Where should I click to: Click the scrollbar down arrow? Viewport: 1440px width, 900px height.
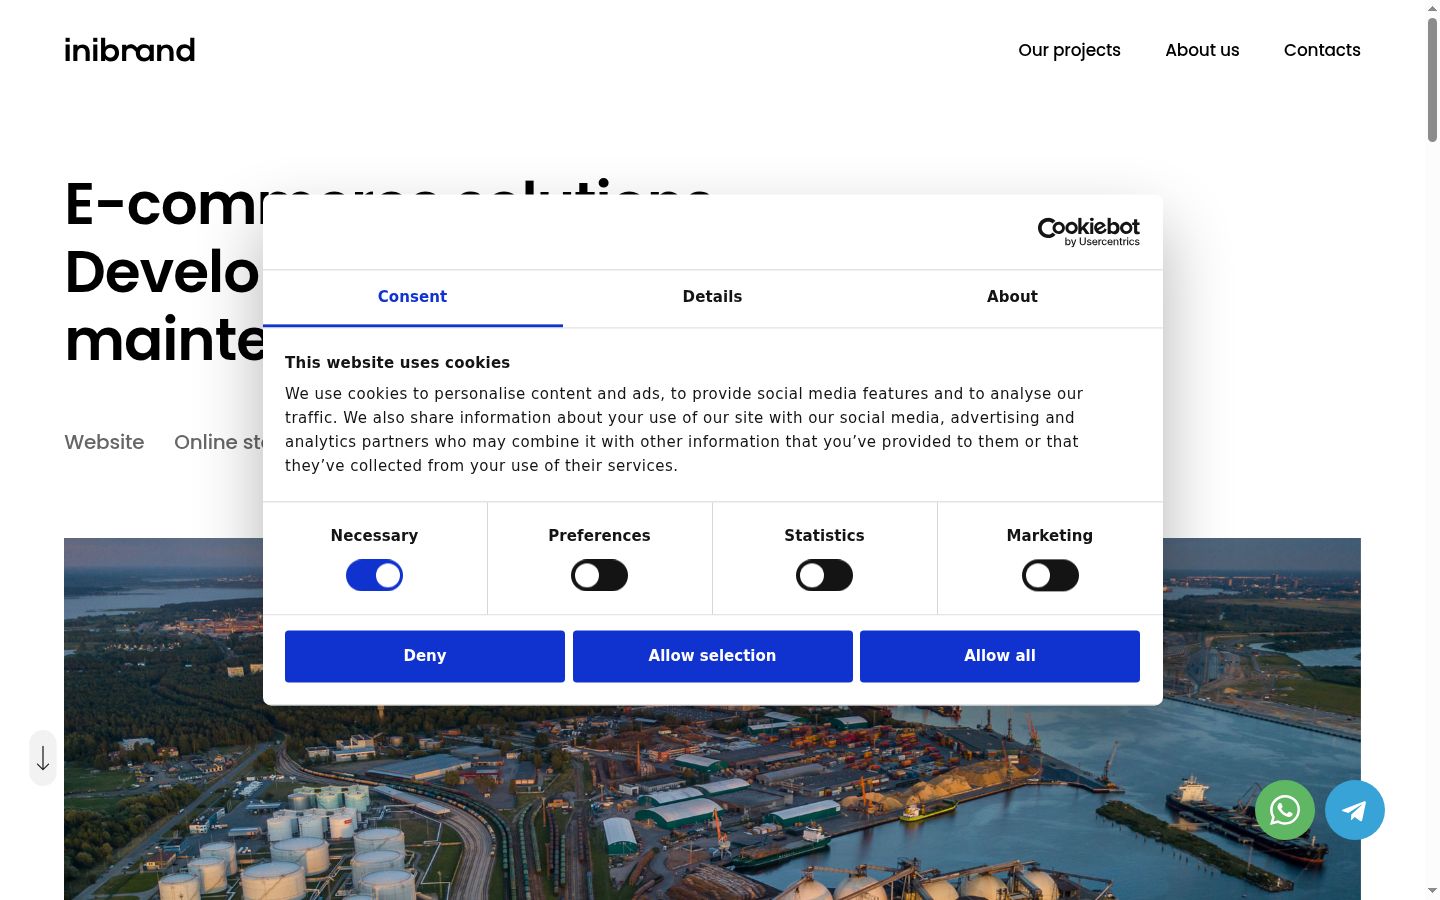1432,891
